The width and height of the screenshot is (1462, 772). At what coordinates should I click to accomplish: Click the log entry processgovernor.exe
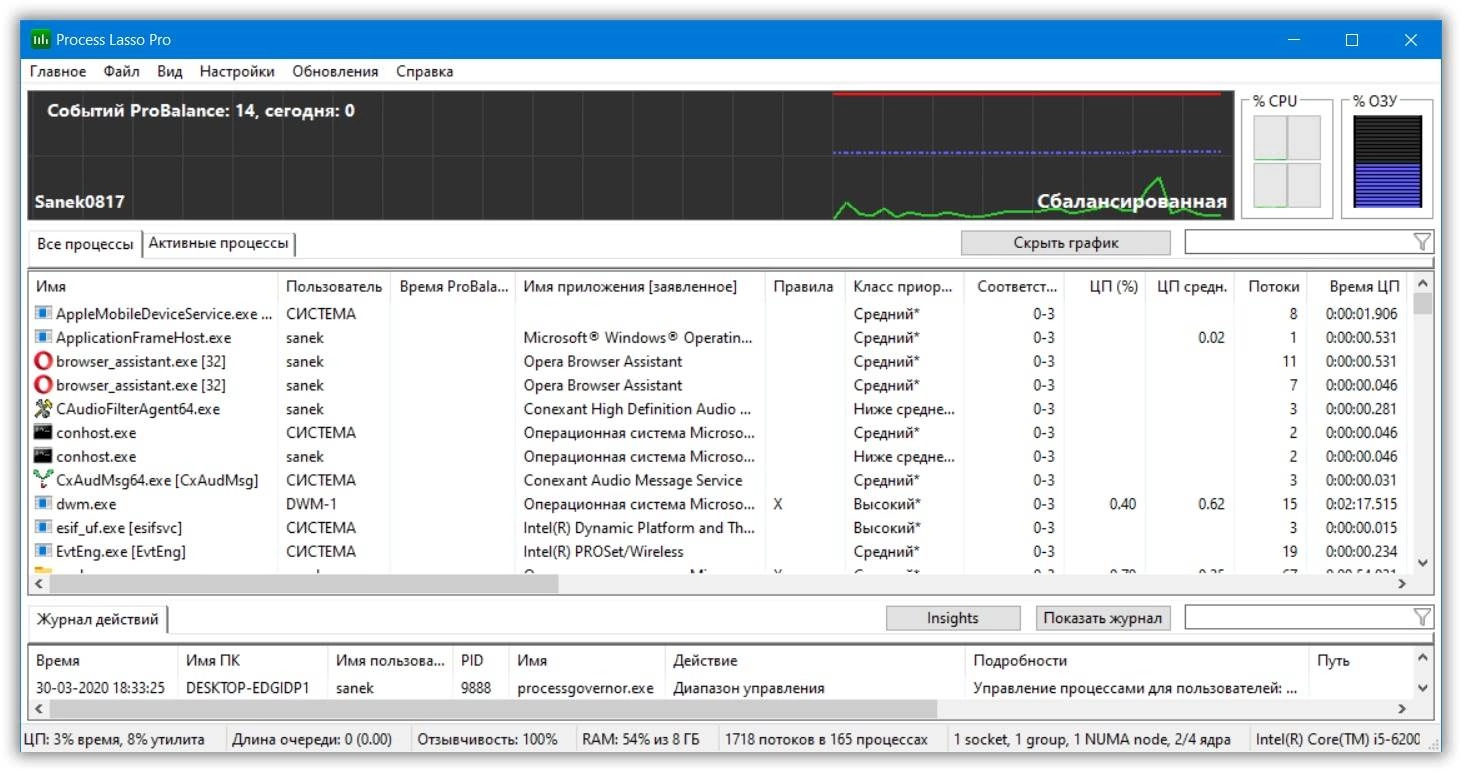585,688
